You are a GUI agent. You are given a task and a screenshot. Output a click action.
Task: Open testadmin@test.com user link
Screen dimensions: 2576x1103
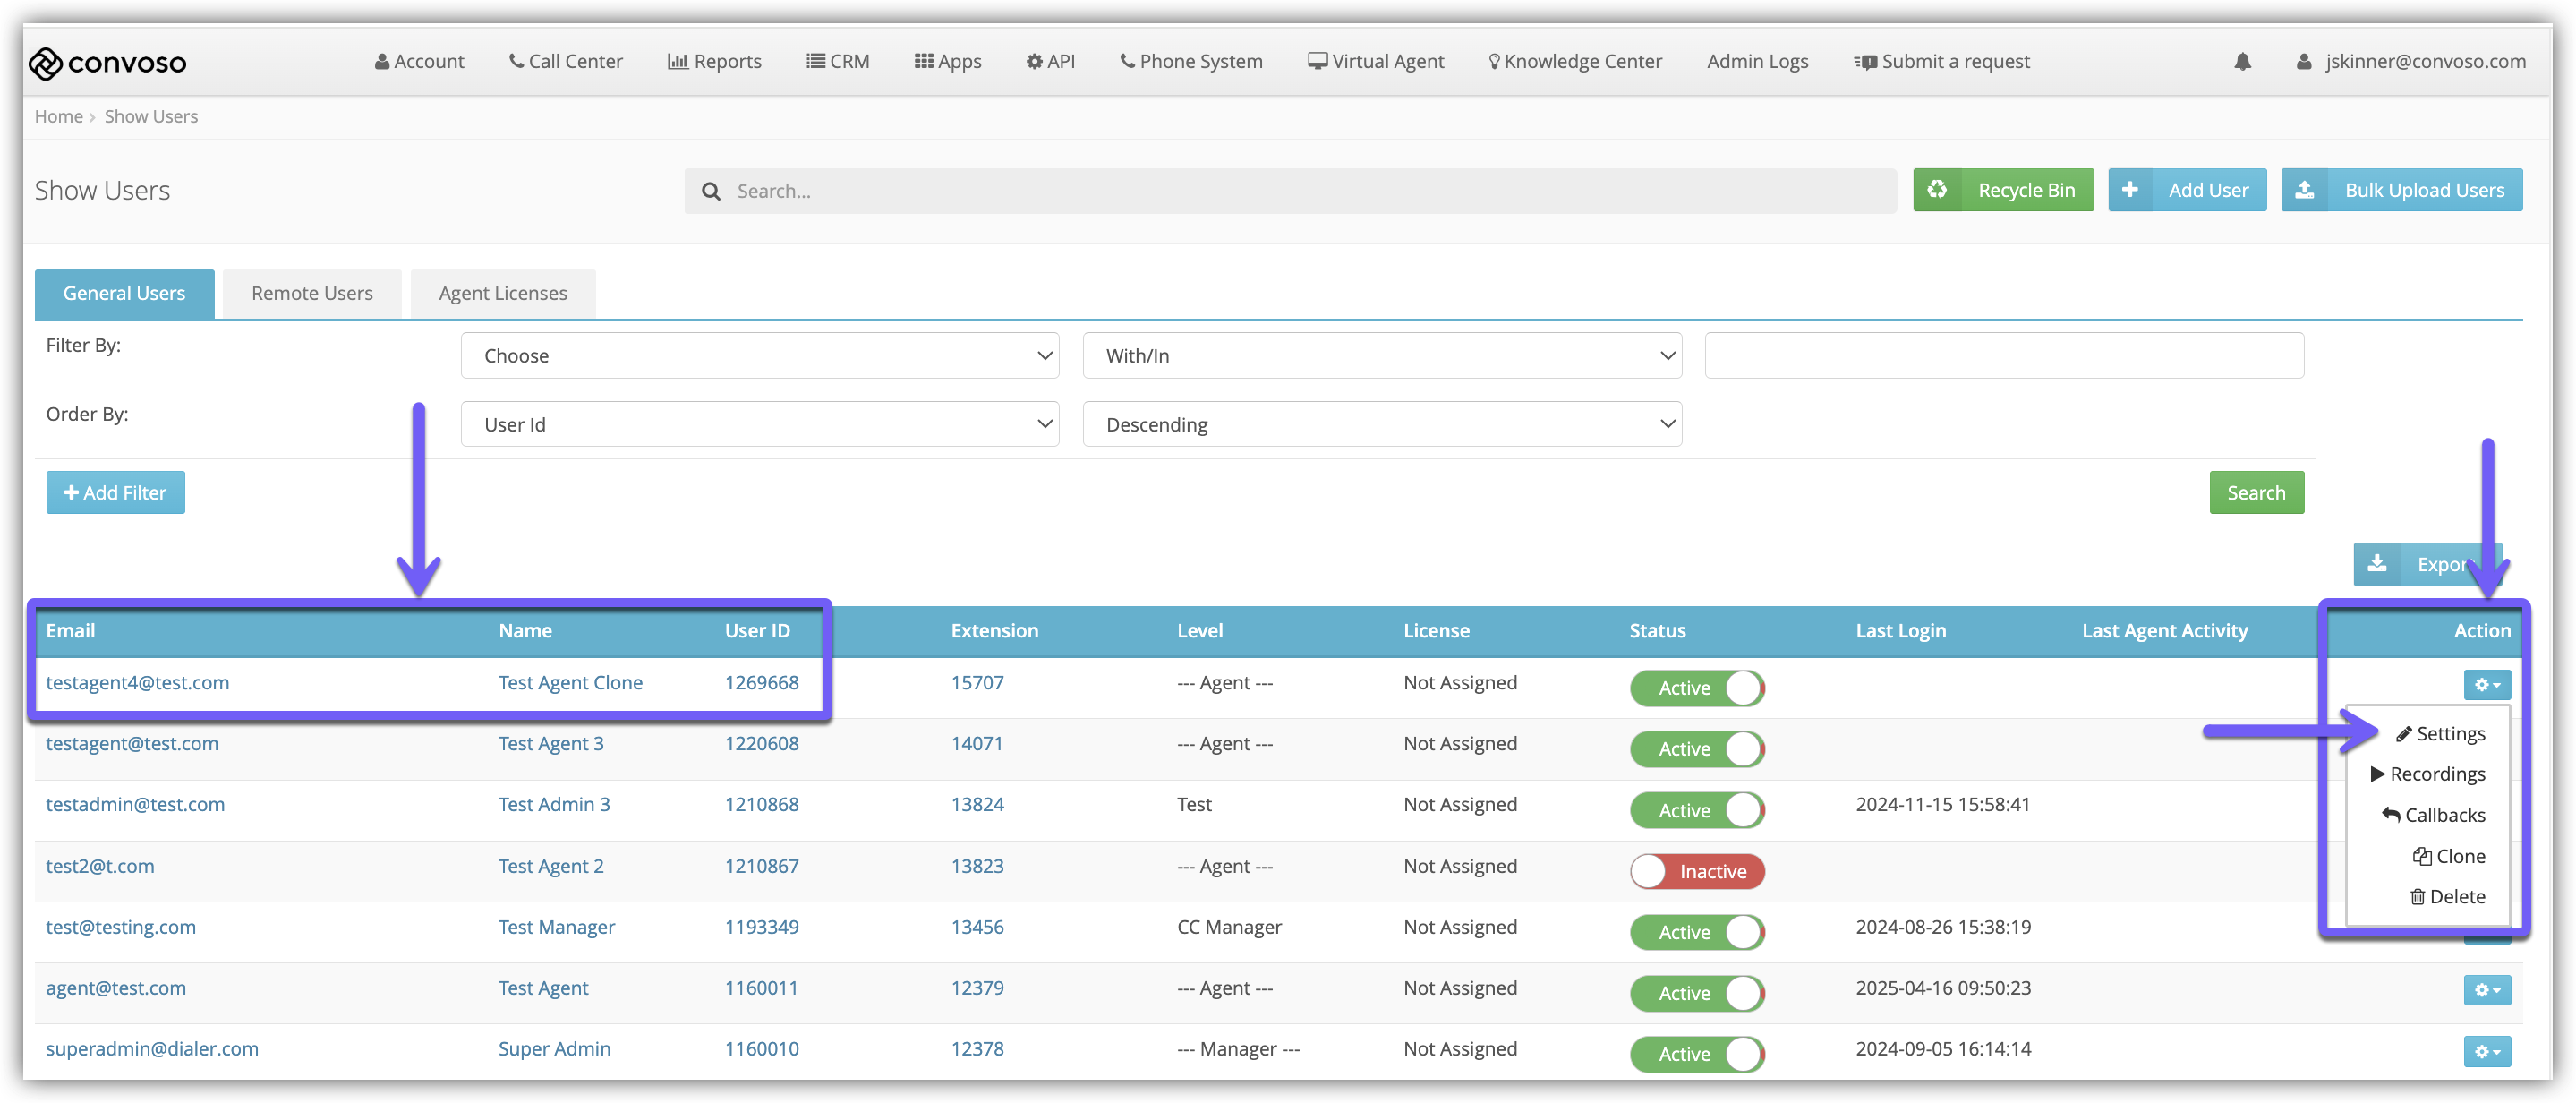tap(135, 805)
